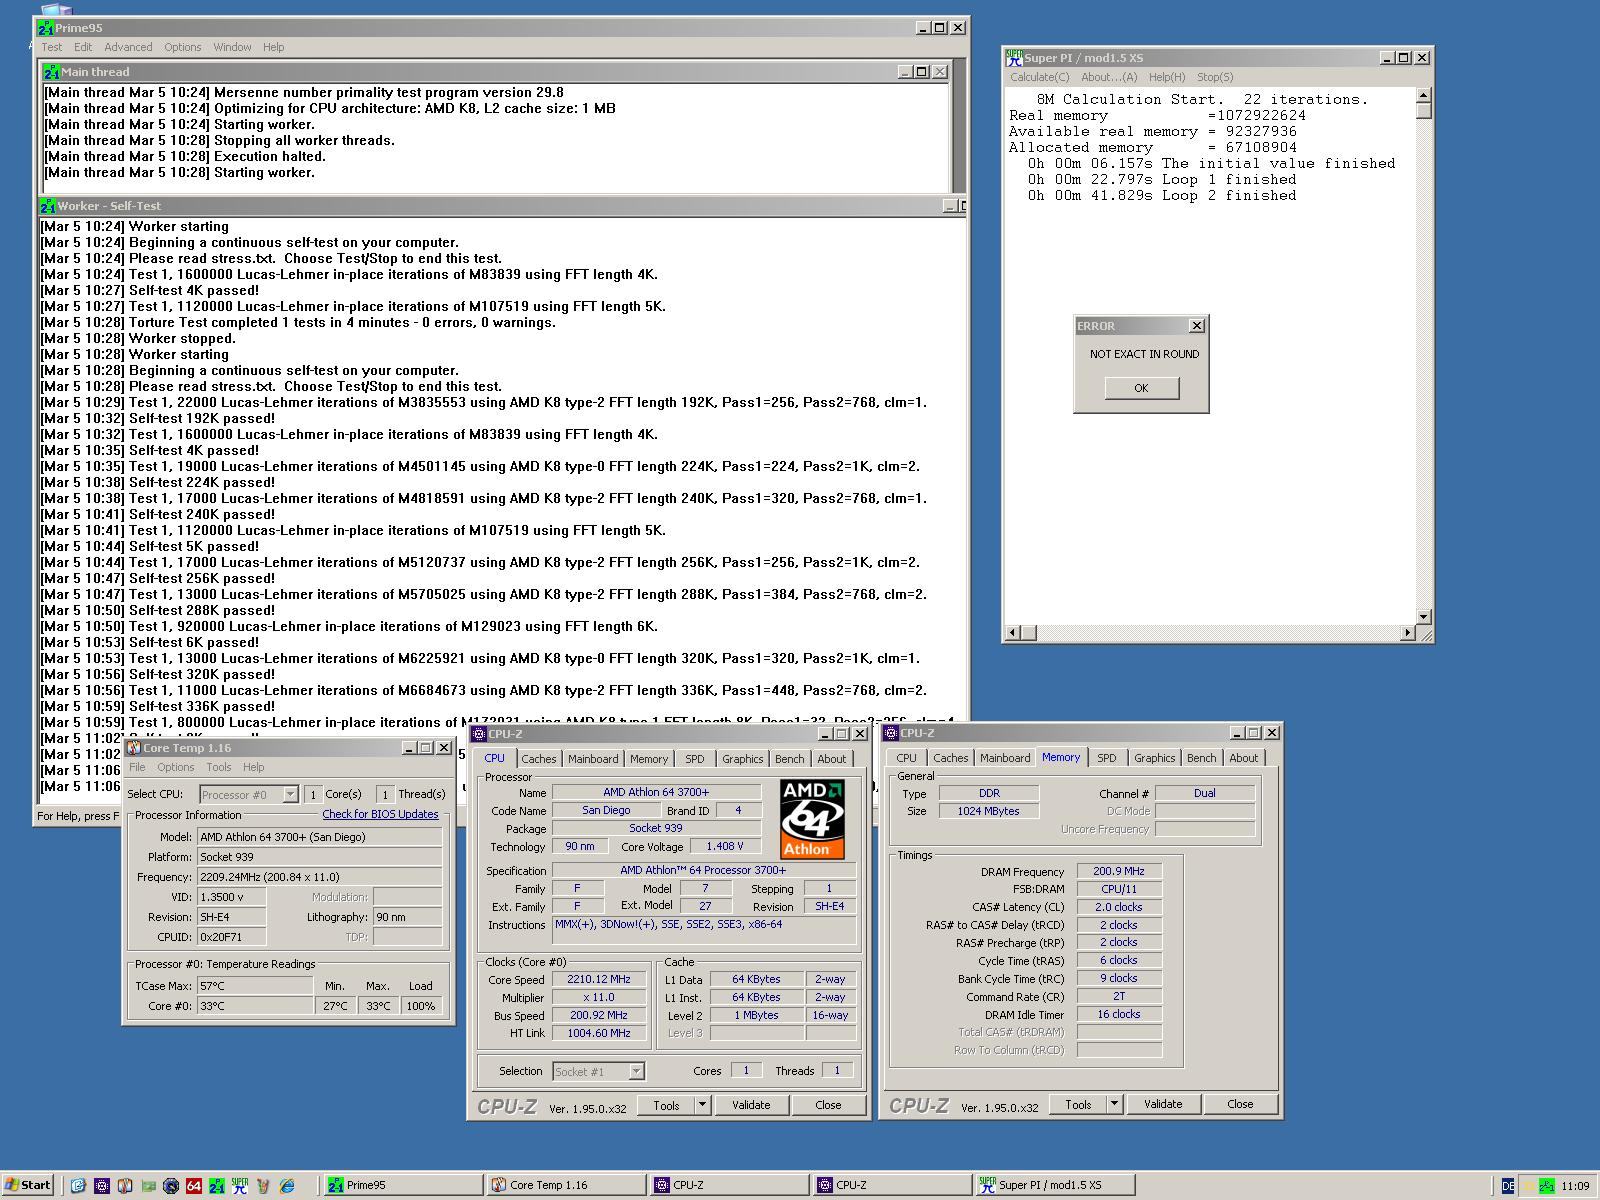1600x1200 pixels.
Task: Expand Tools dropdown arrow in CPU-Z Memory window
Action: click(x=1114, y=1104)
